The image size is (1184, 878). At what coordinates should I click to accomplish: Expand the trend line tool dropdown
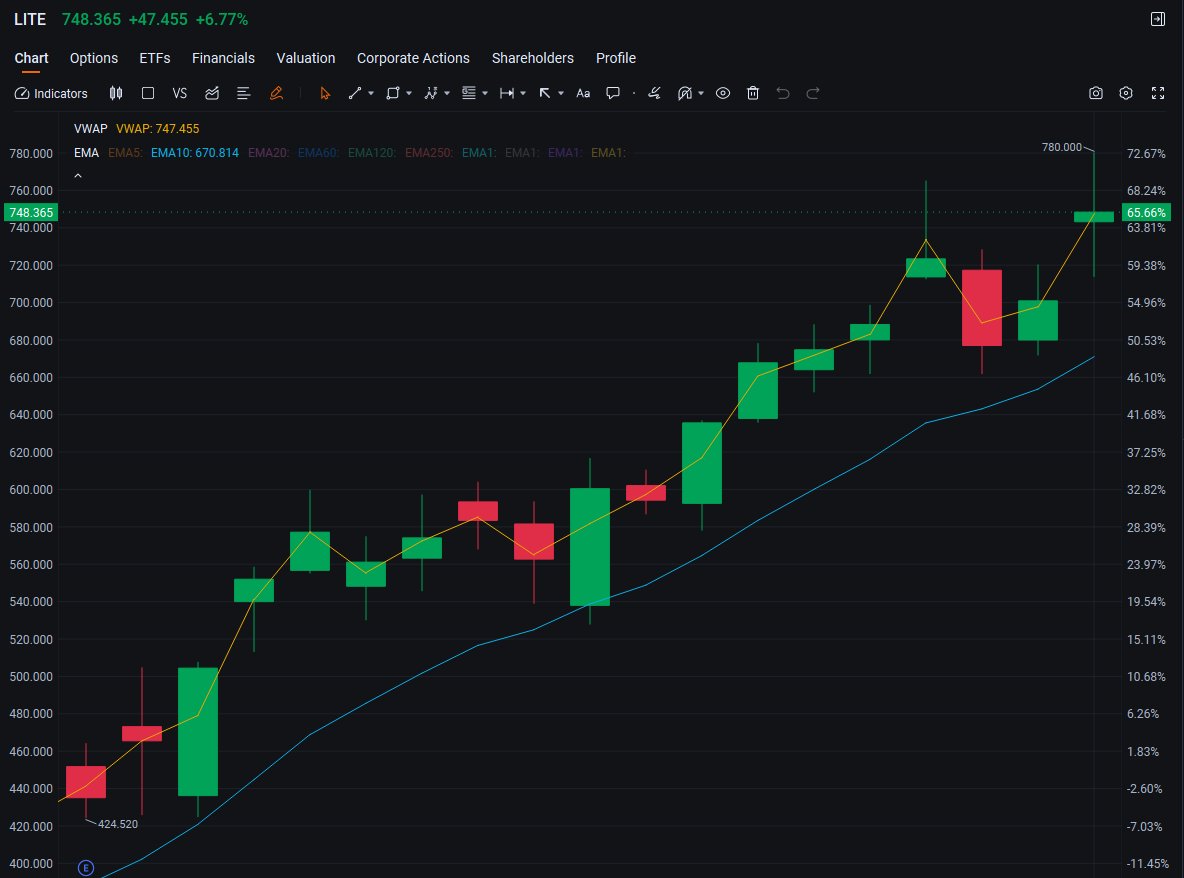371,94
